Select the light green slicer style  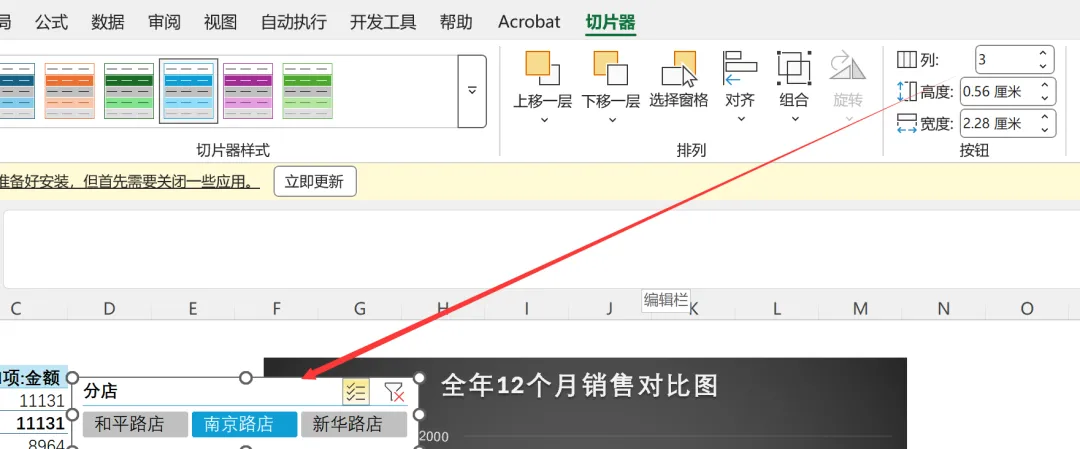pos(307,91)
